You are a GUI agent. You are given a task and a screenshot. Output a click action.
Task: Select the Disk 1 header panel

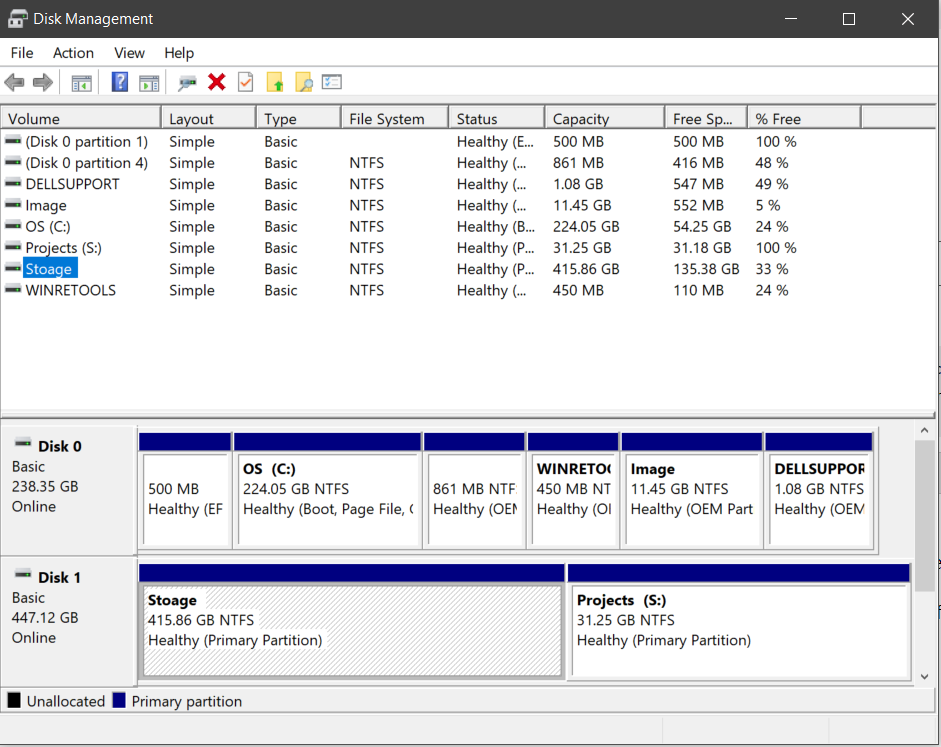[x=68, y=622]
